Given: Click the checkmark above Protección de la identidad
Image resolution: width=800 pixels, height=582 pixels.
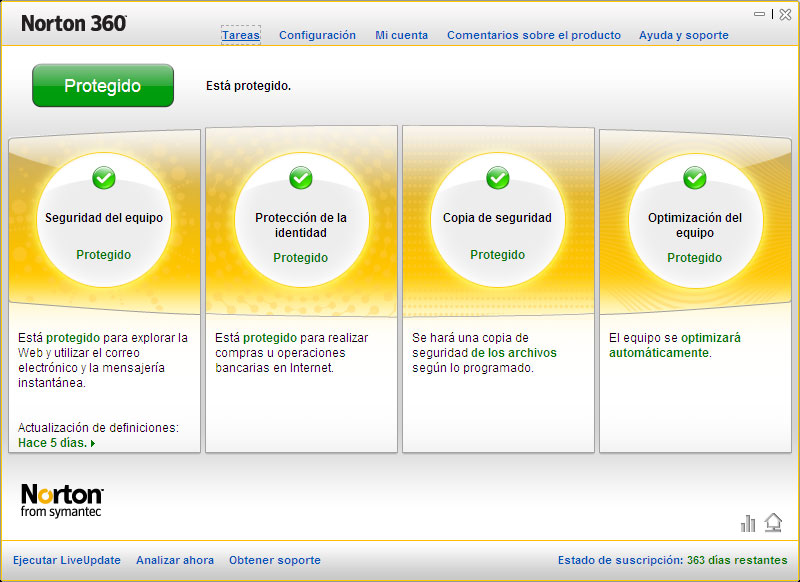Looking at the screenshot, I should click(301, 178).
